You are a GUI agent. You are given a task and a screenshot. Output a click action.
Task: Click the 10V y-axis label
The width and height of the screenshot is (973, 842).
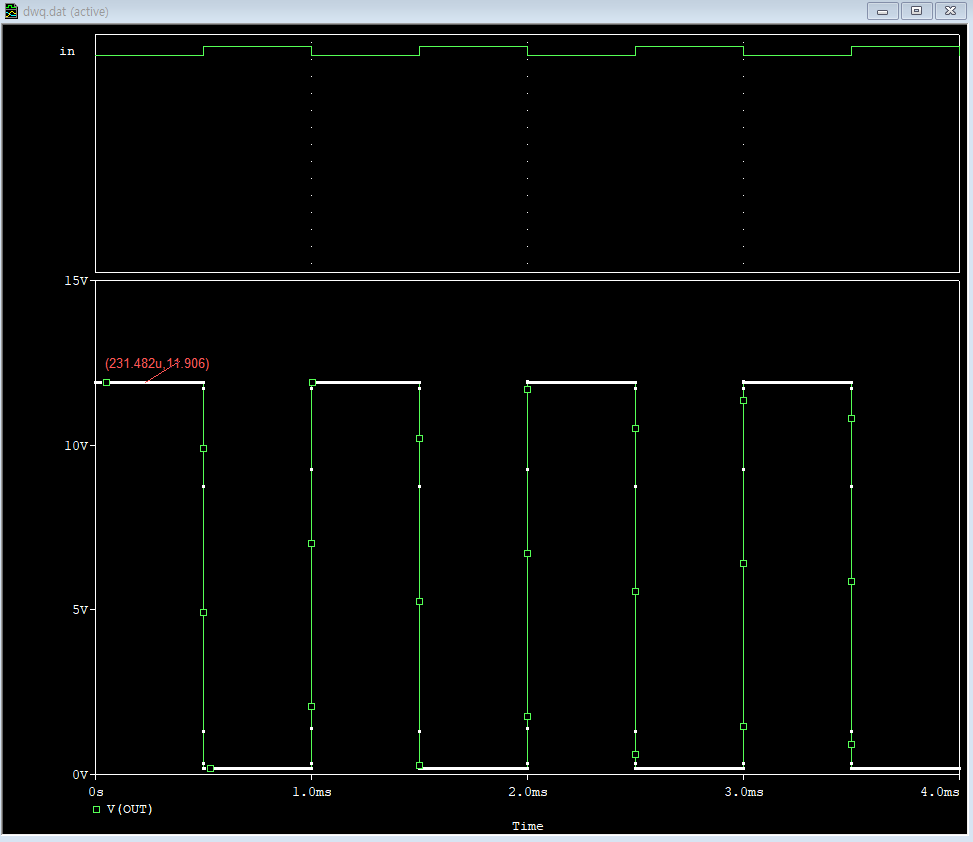pyautogui.click(x=76, y=446)
